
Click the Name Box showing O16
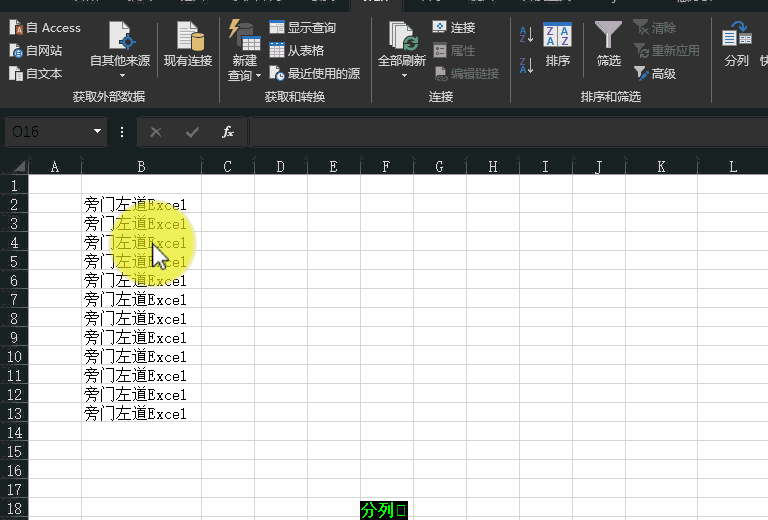tap(49, 132)
